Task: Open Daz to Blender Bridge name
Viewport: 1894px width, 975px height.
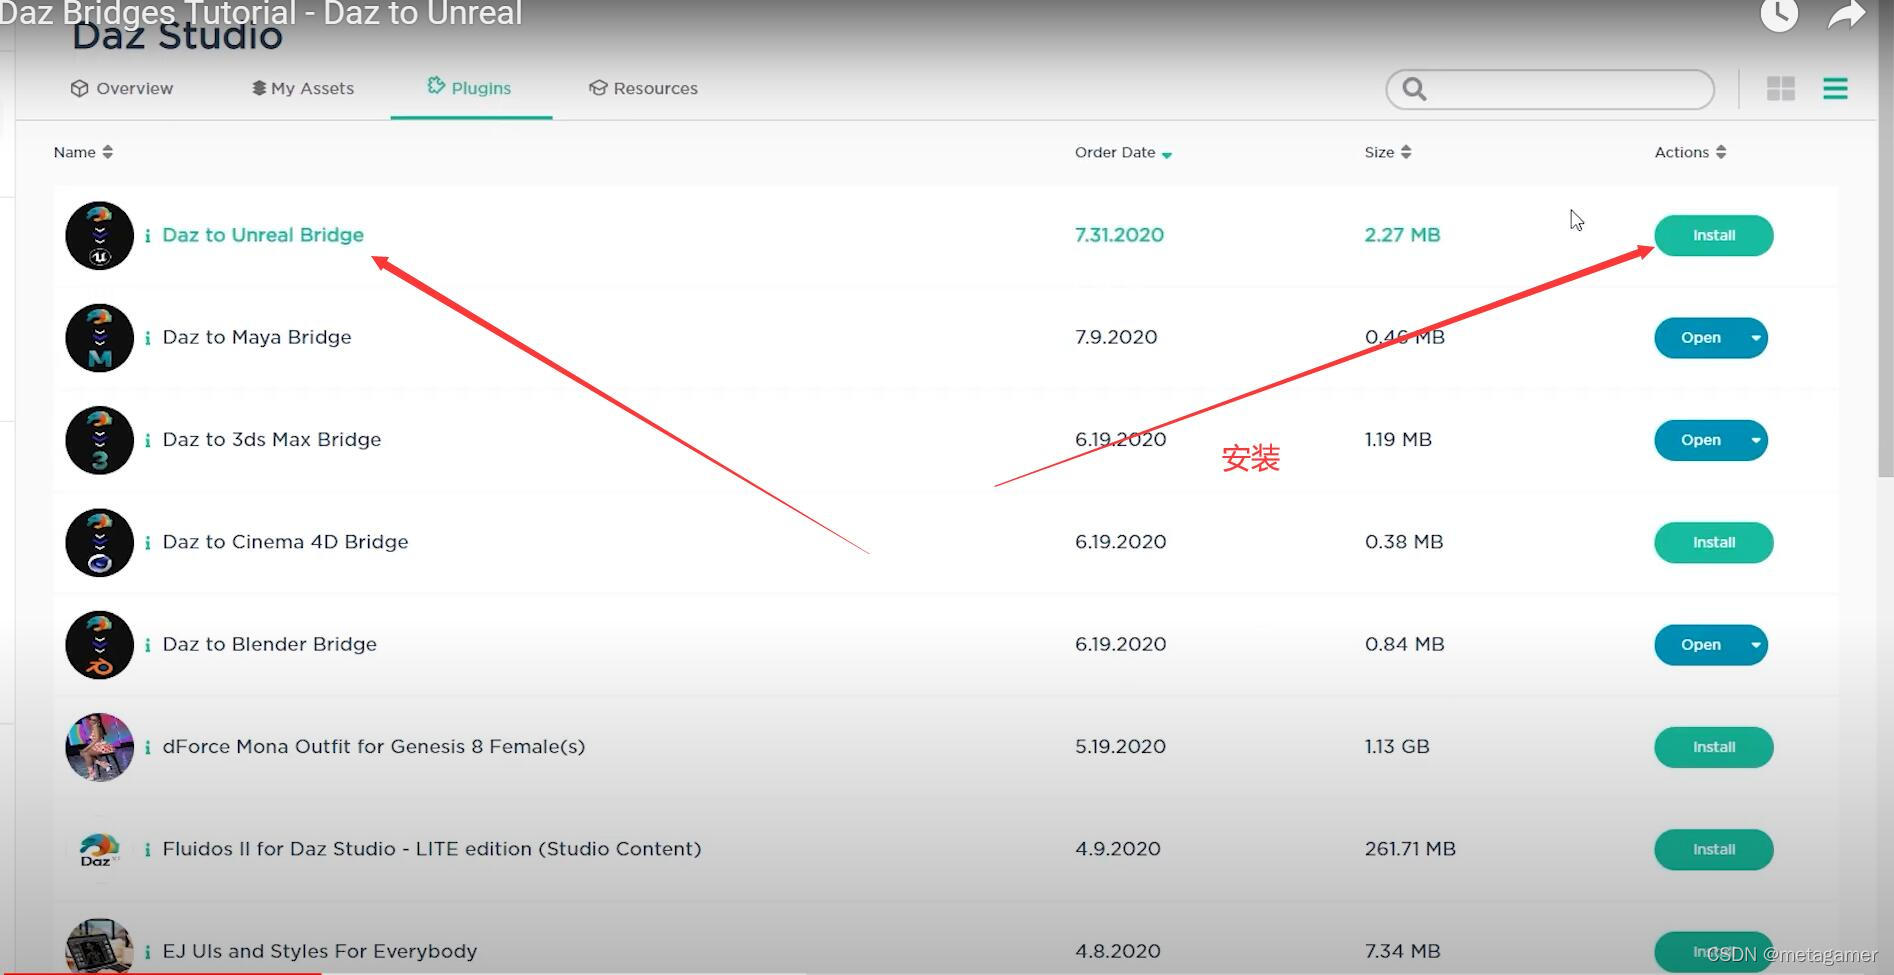Action: [x=270, y=644]
